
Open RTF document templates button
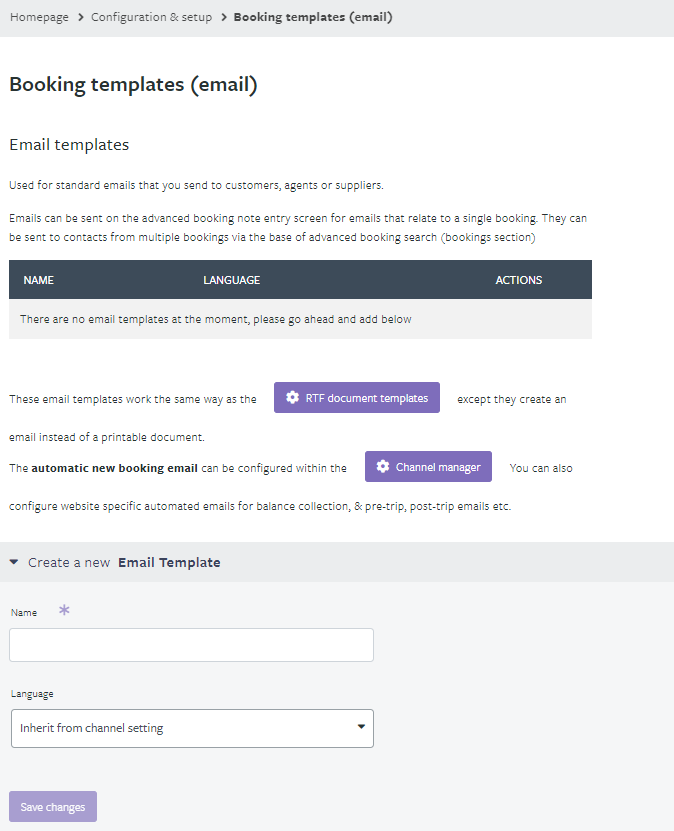click(357, 397)
